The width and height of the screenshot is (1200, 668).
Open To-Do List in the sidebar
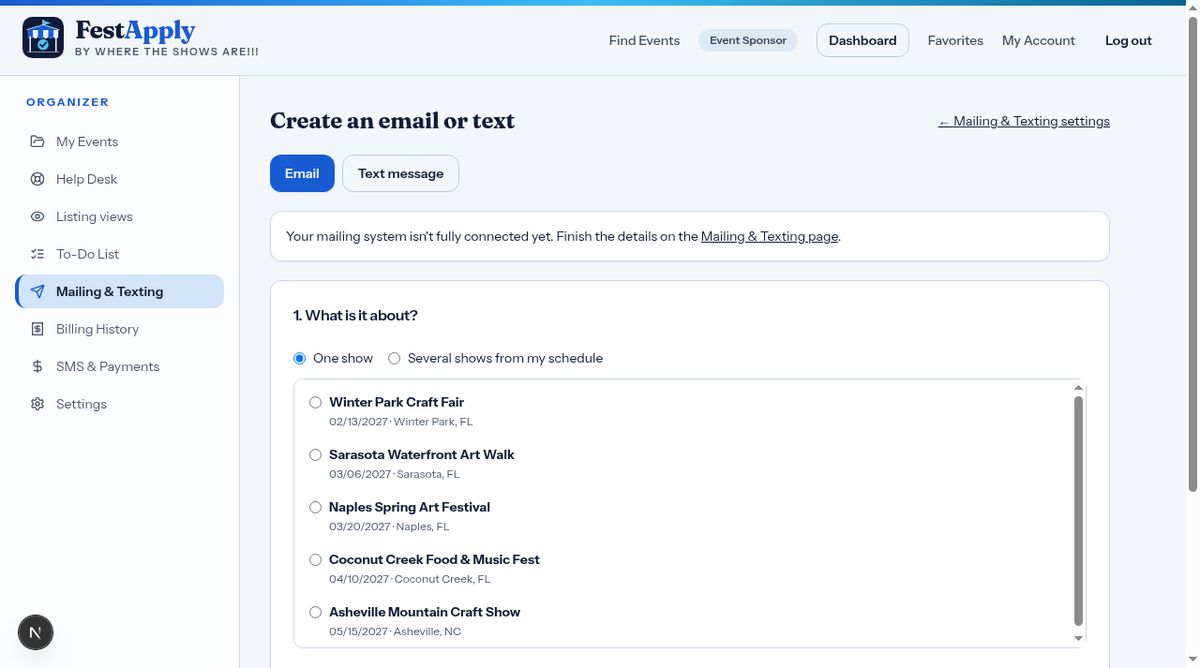pyautogui.click(x=119, y=254)
